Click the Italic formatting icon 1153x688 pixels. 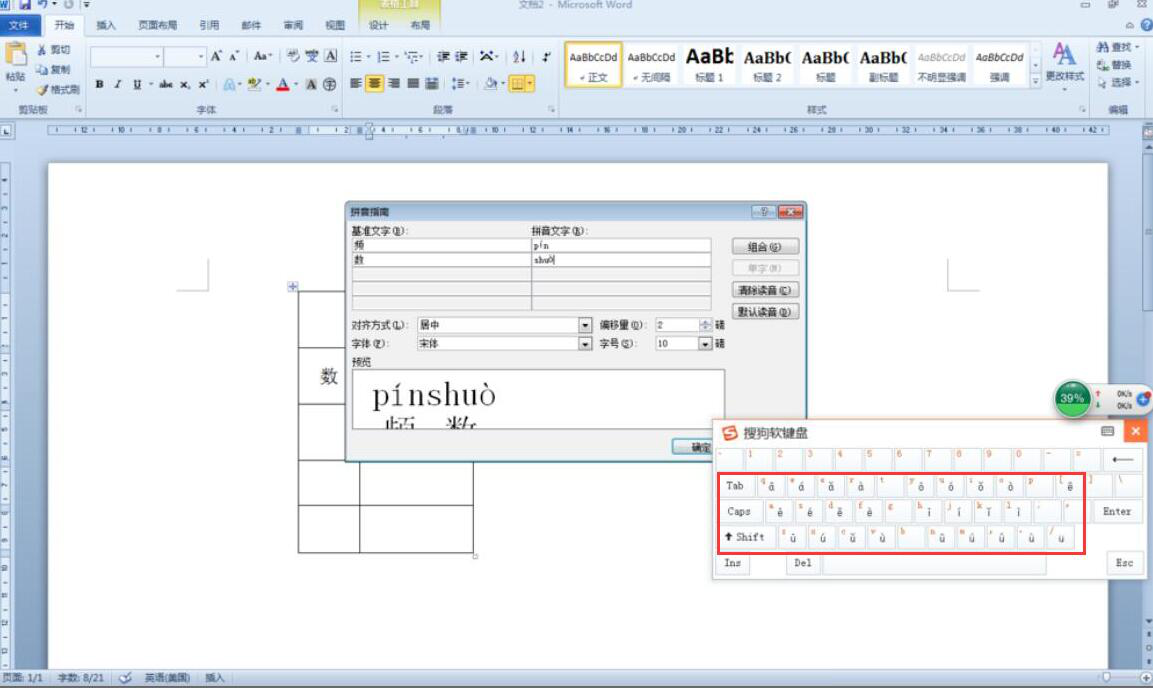tap(117, 84)
